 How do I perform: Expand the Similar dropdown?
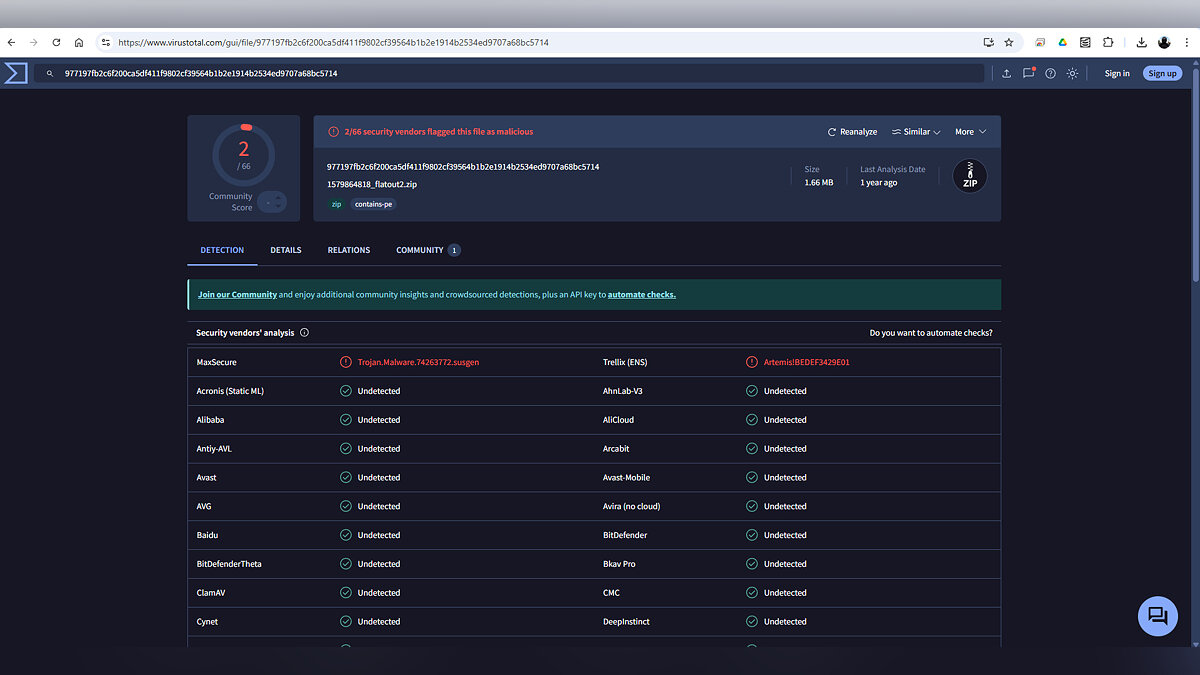coord(915,132)
